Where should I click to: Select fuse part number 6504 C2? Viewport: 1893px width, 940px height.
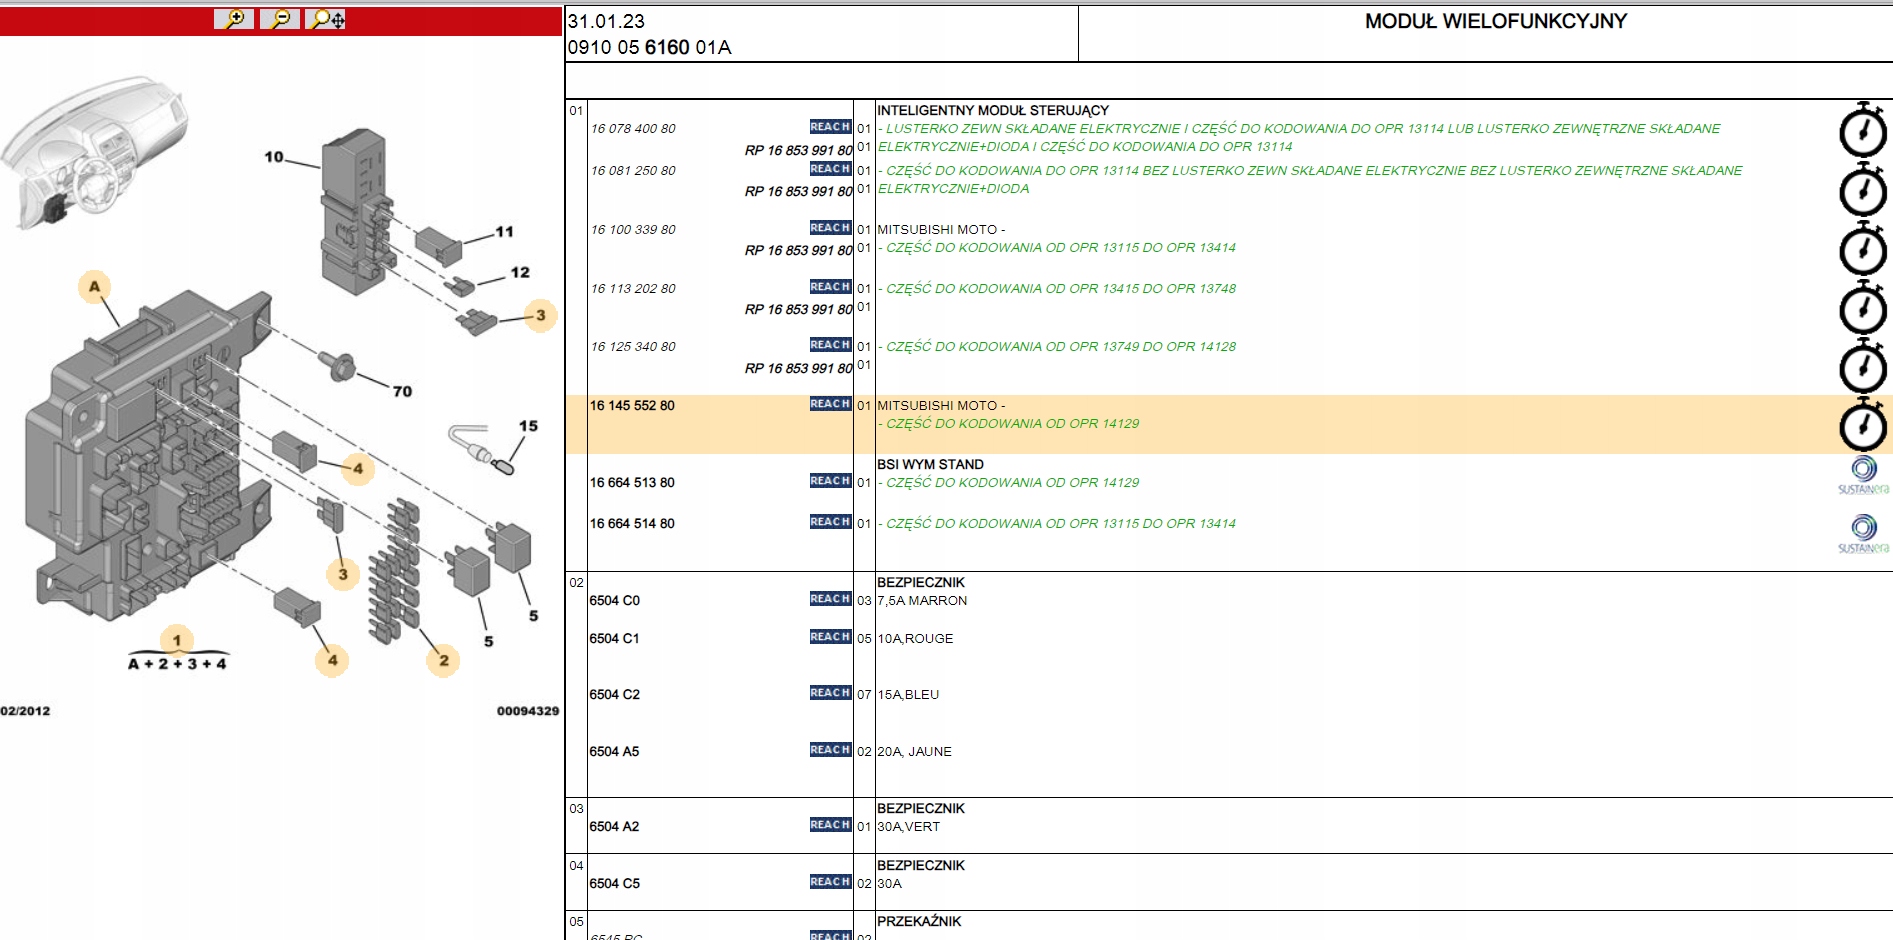tap(614, 695)
